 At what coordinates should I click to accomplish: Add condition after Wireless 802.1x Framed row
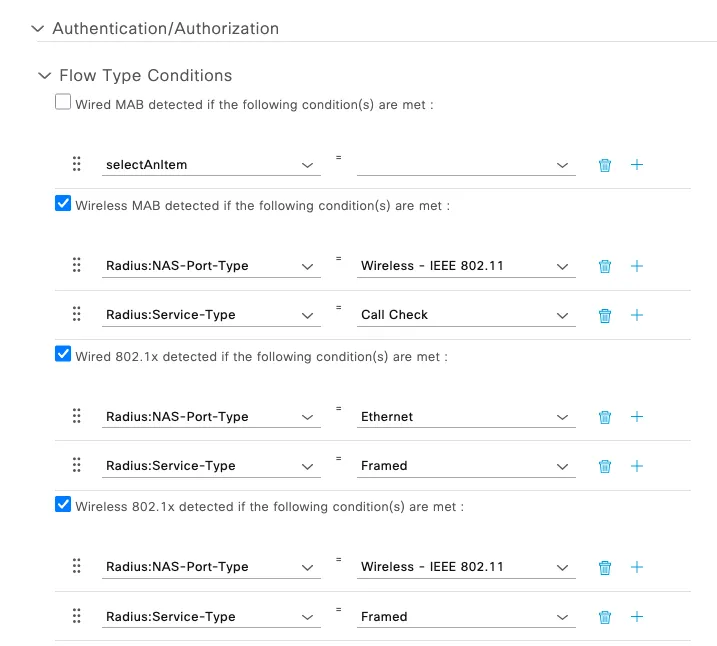637,617
